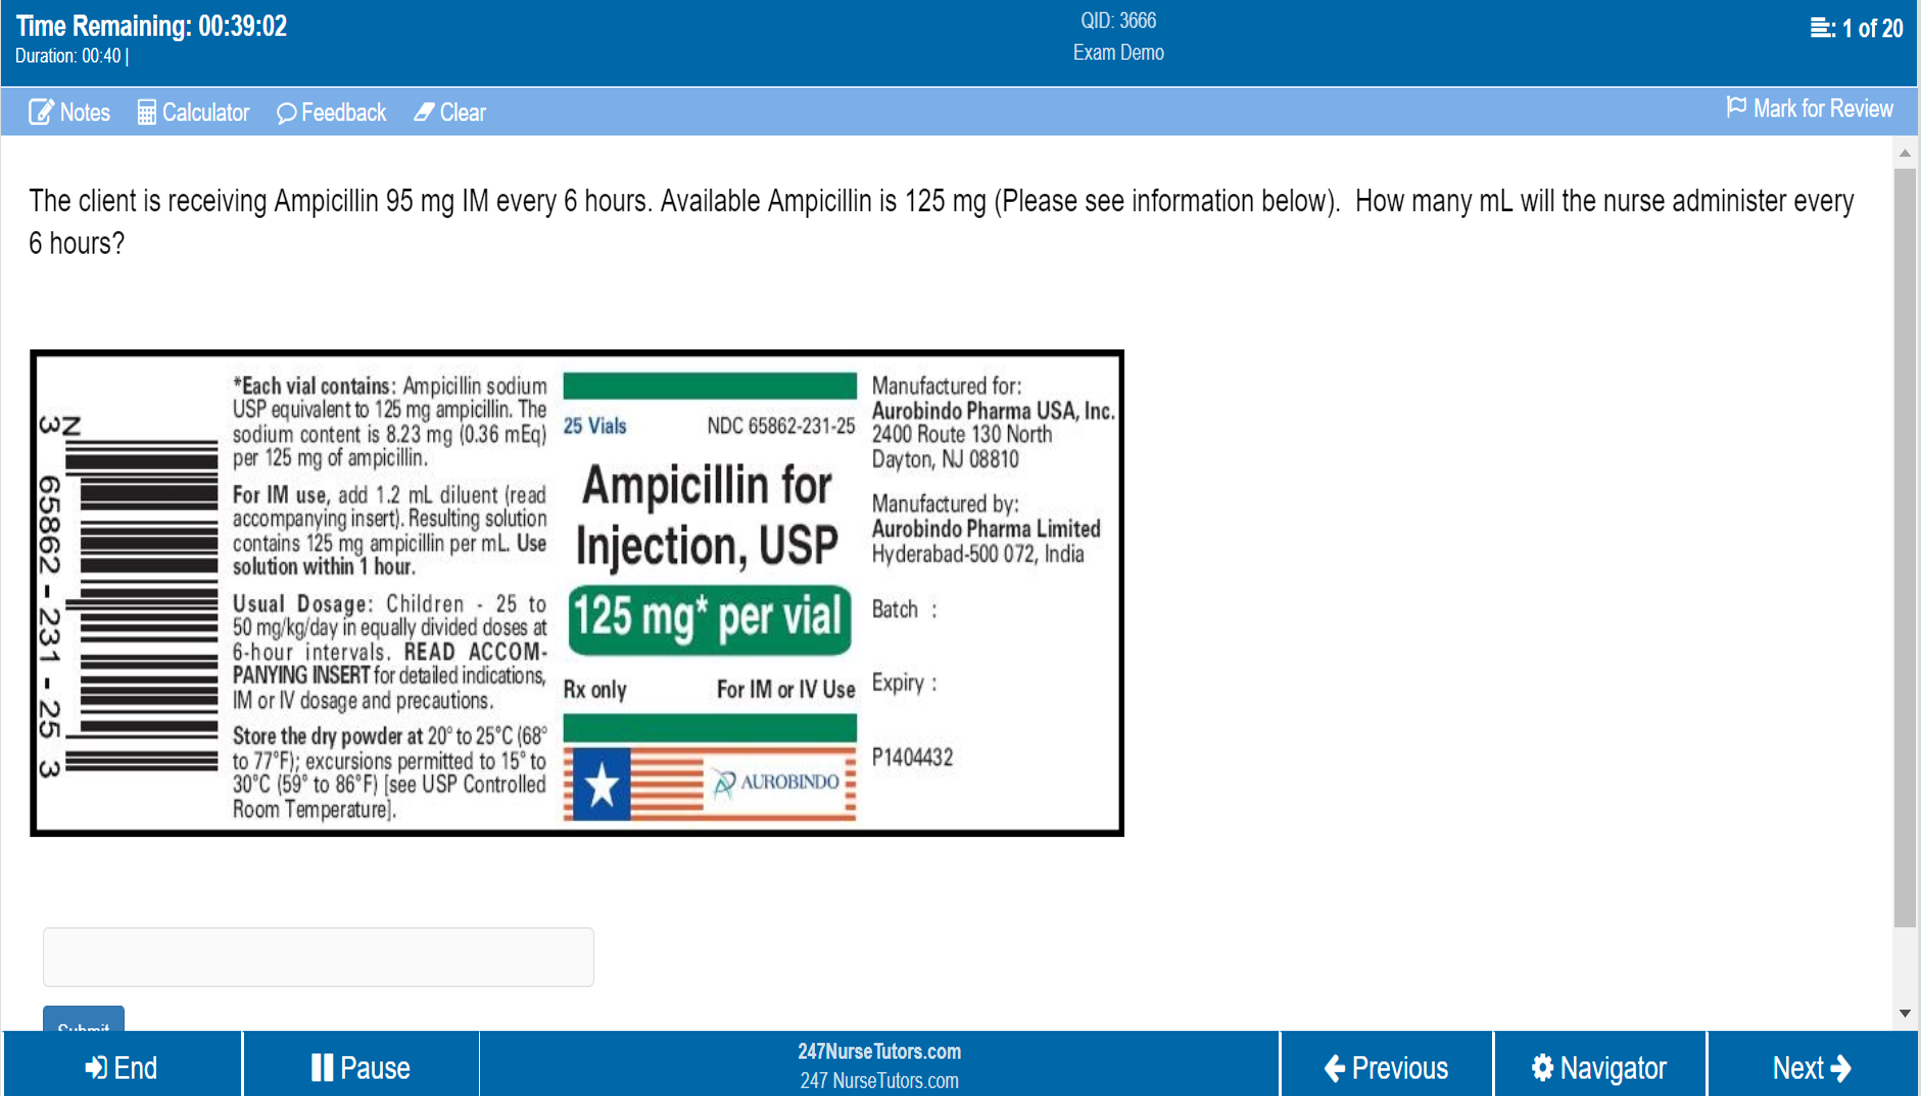Open the Calculator tool icon

click(147, 112)
